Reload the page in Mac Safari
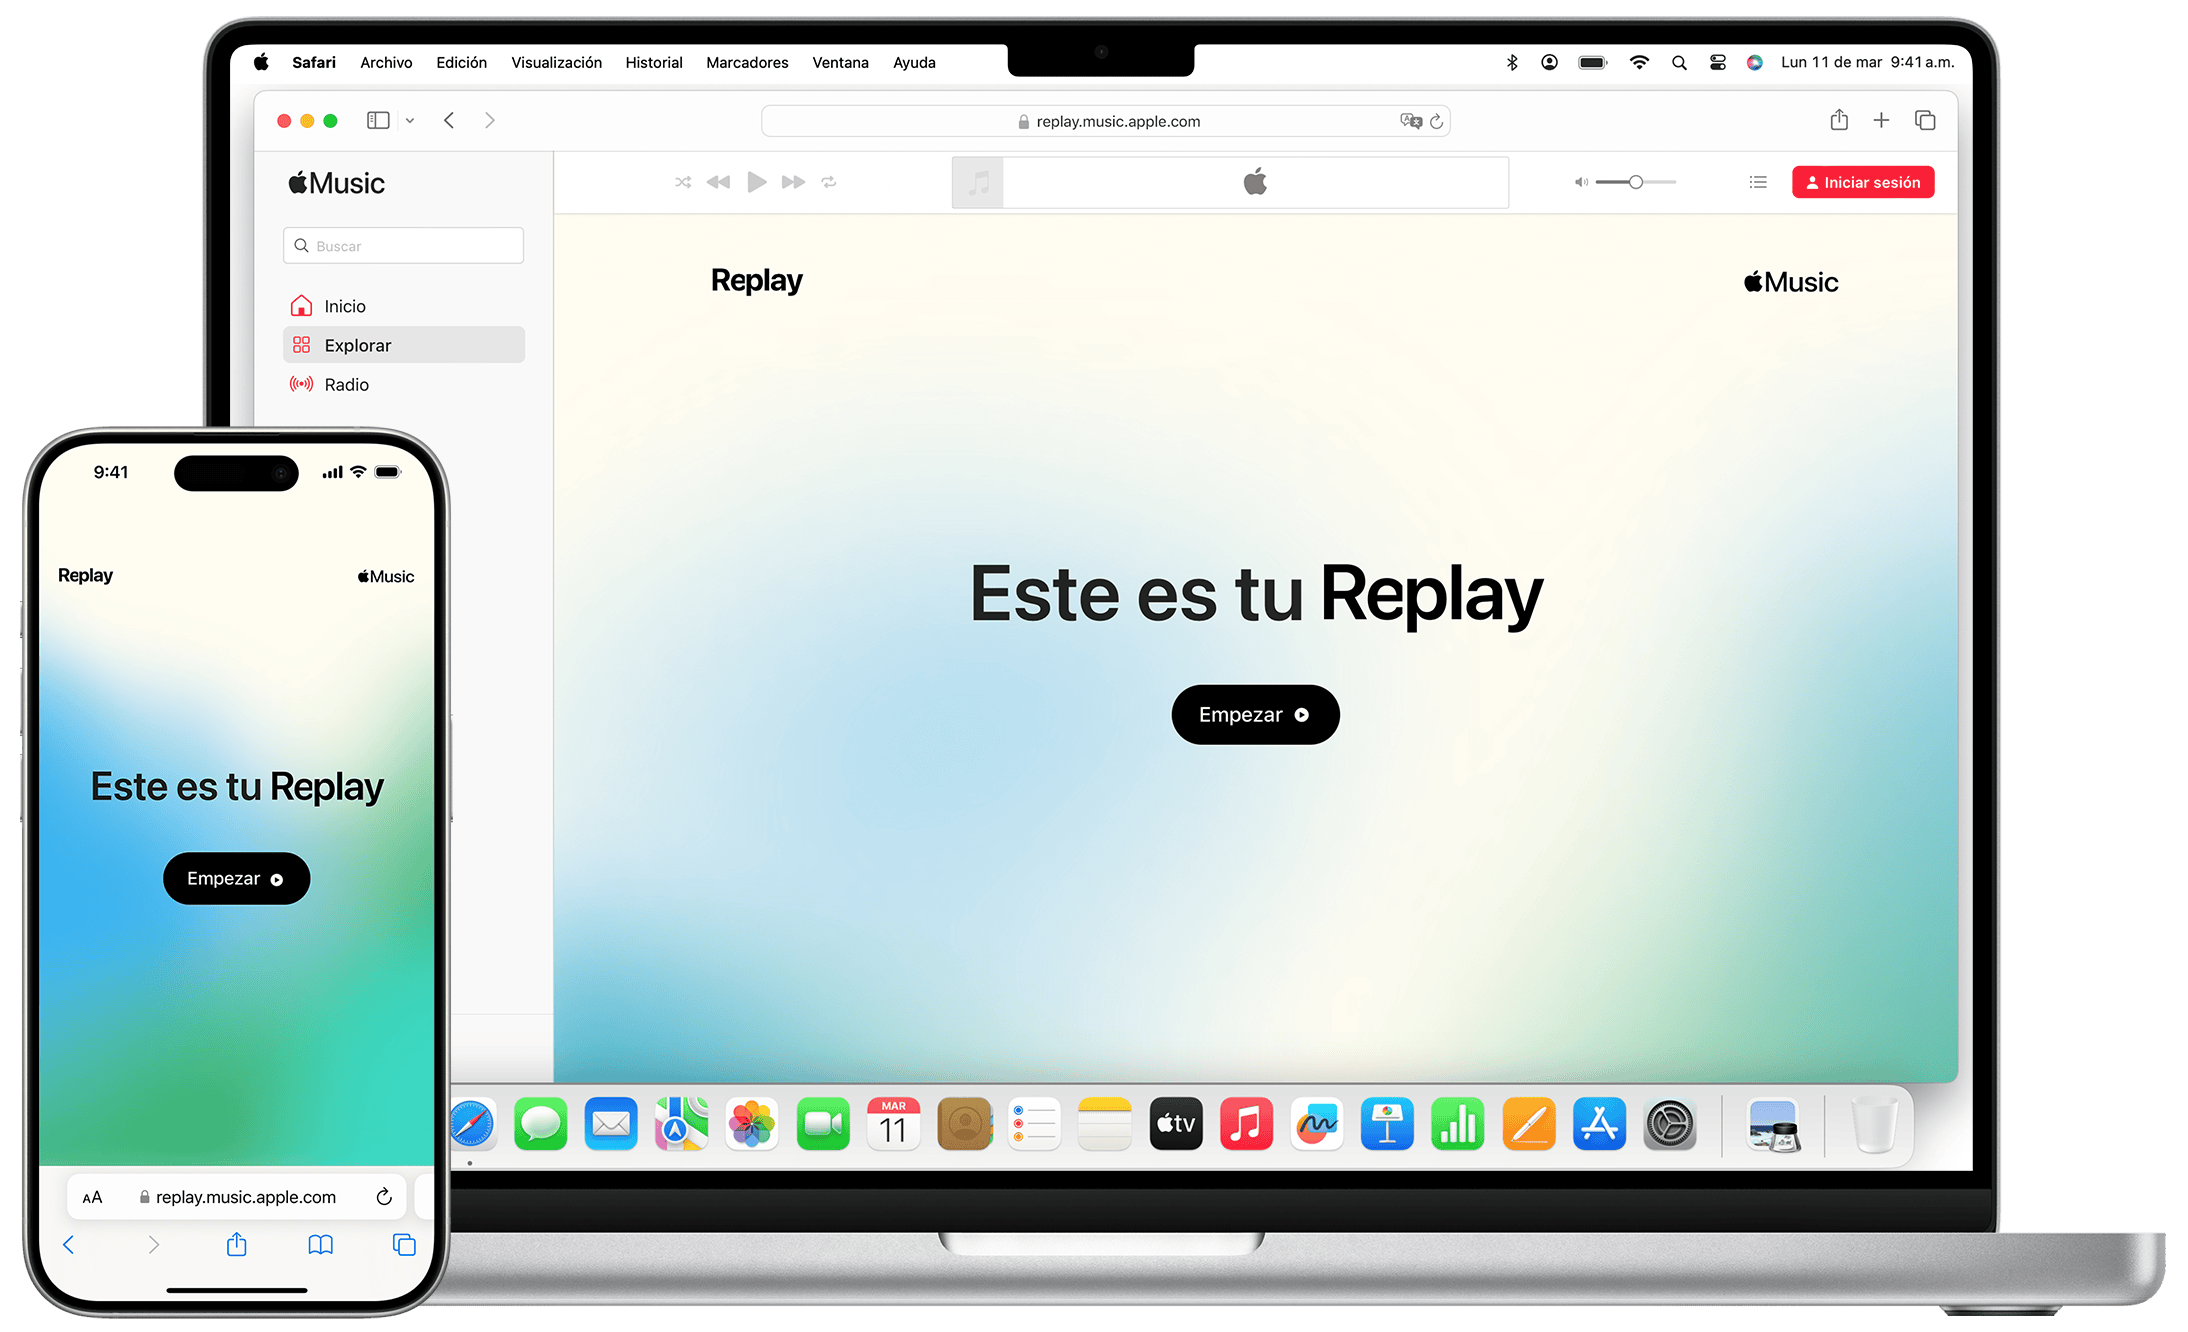Viewport: 2188px width, 1332px height. click(1436, 121)
